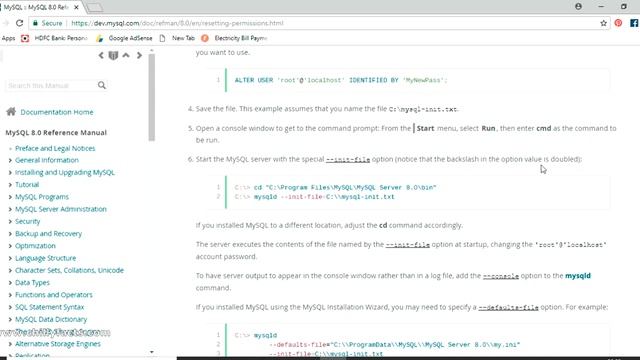This screenshot has width=640, height=360.
Task: Open manual table of contents book icon
Action: (113, 55)
